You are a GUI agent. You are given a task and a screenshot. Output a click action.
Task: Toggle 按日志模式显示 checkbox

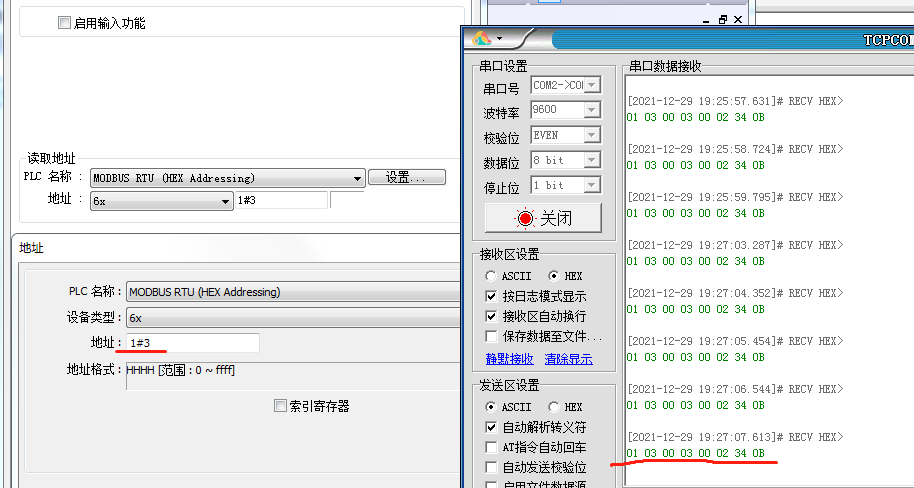tap(491, 296)
